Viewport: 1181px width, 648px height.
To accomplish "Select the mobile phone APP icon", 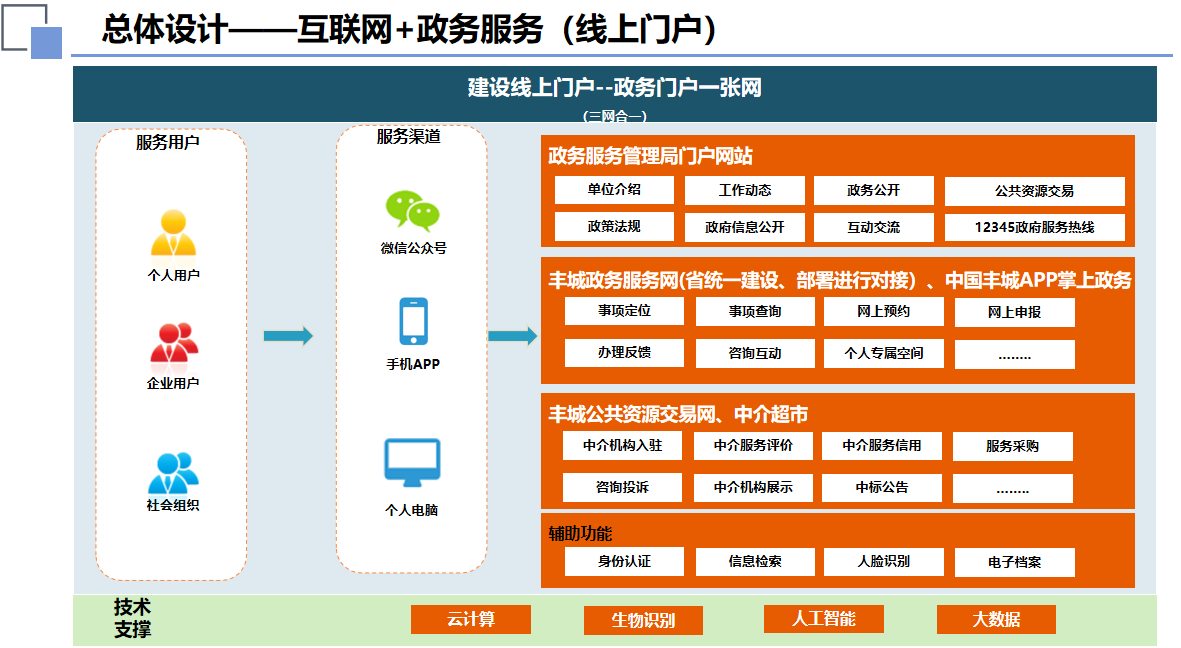I will 413,322.
